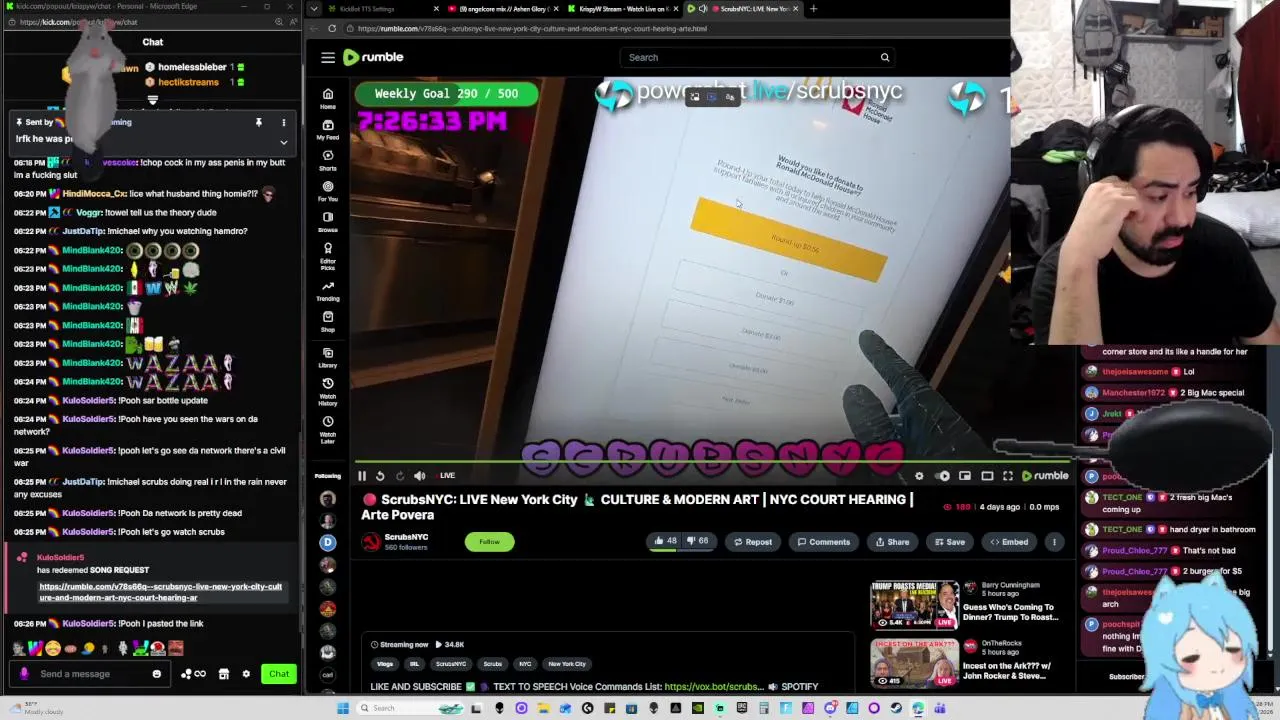
Task: Open Editor Picks in Rumble sidebar
Action: click(x=327, y=256)
